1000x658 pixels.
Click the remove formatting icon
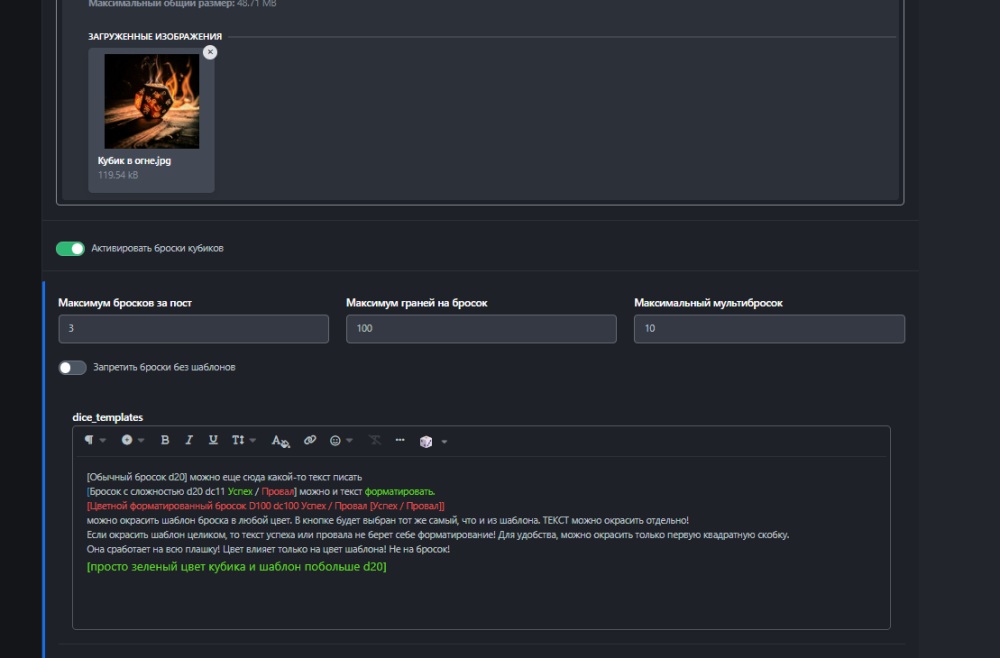(x=375, y=440)
